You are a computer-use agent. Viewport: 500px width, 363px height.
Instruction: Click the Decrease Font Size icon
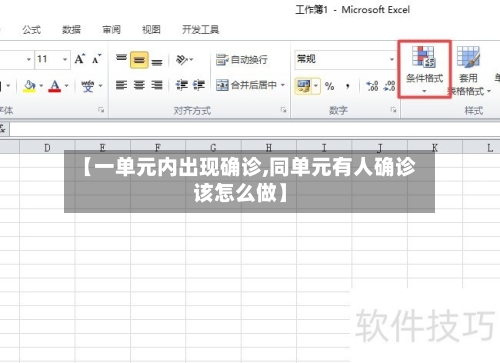tap(96, 59)
